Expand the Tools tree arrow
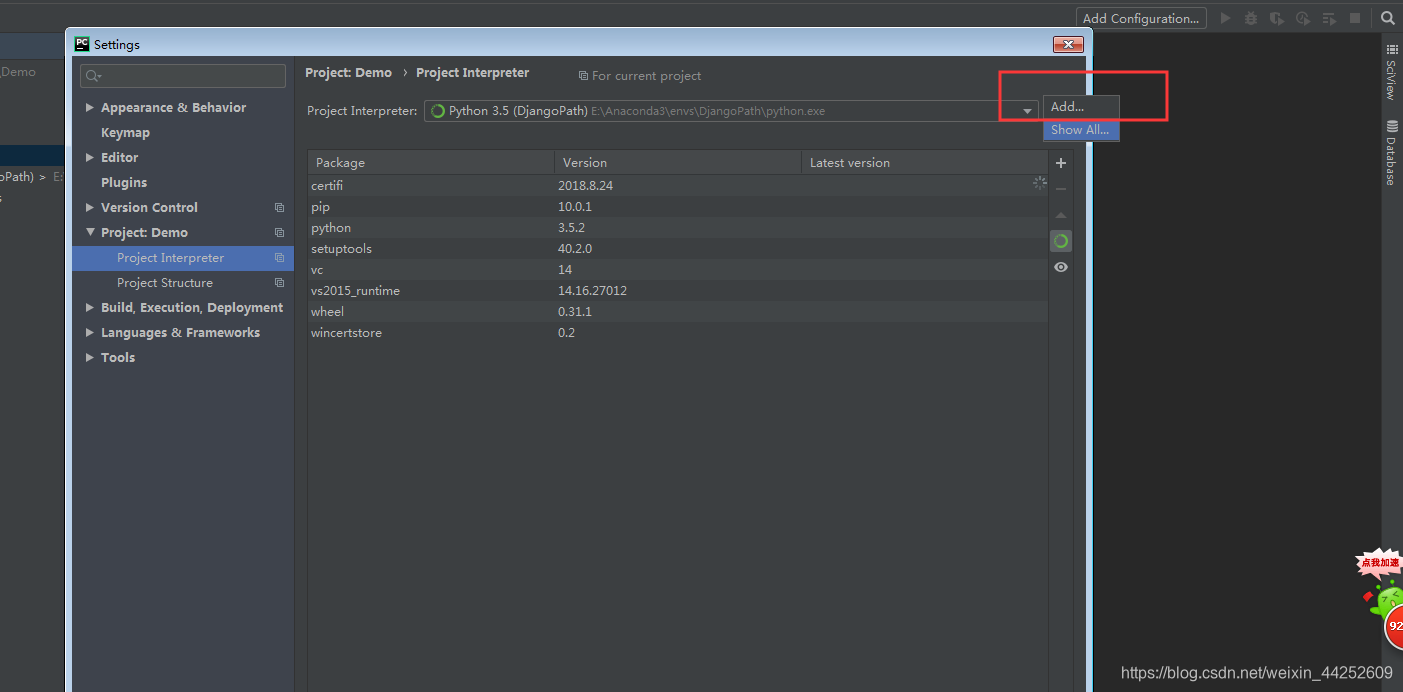The image size is (1403, 692). point(90,358)
